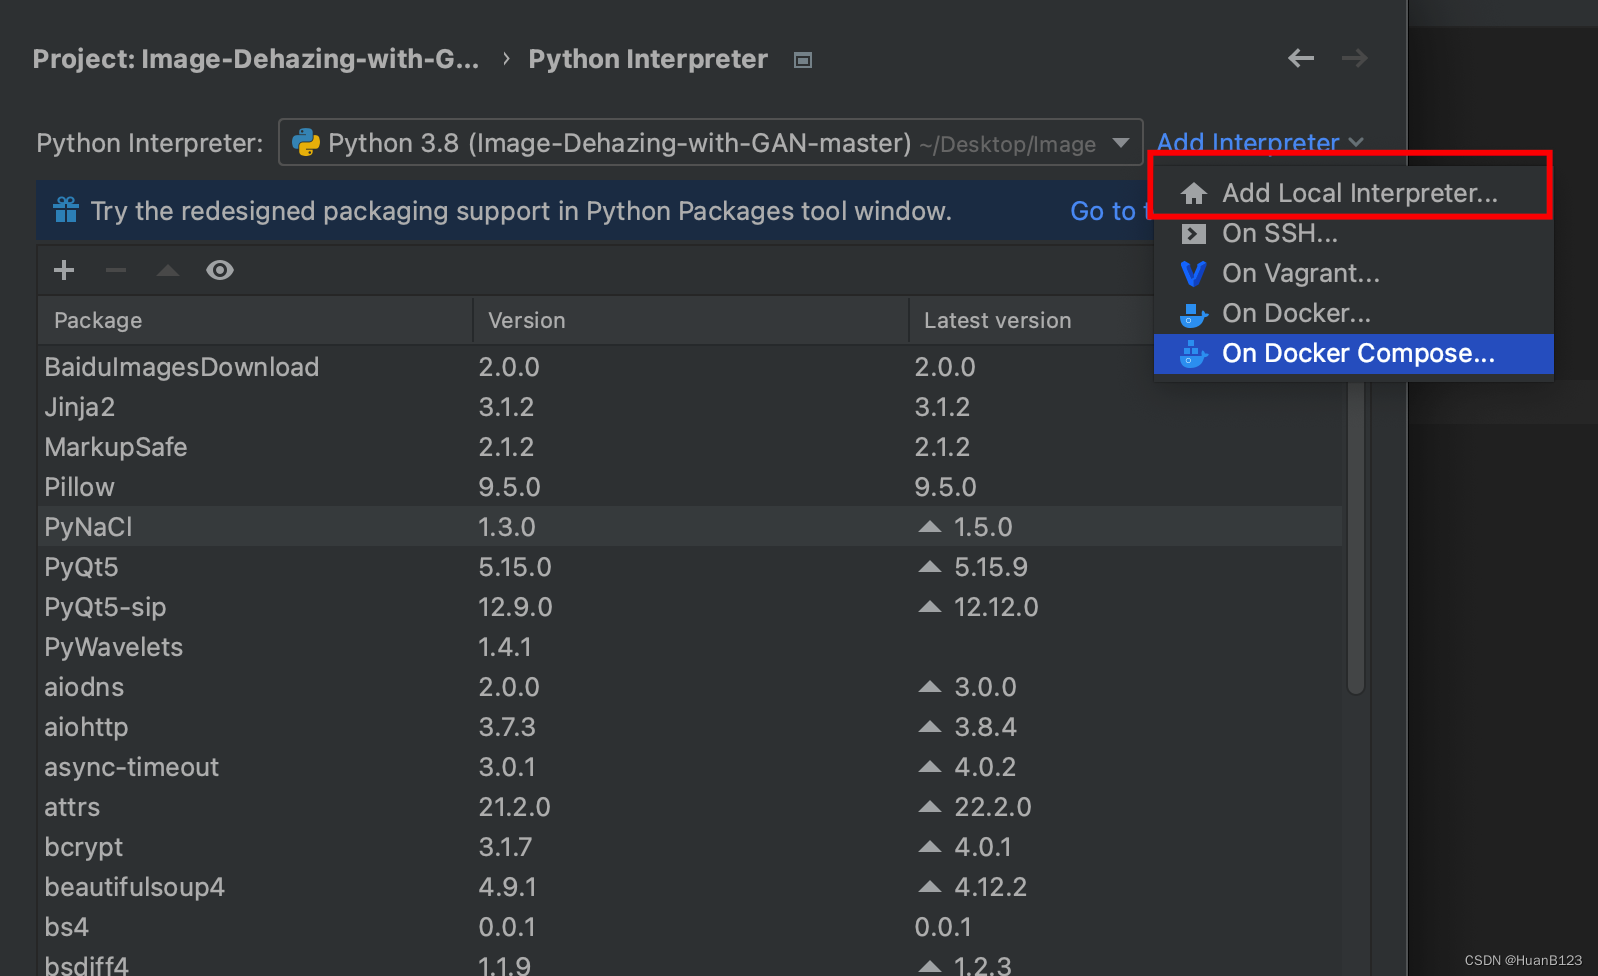This screenshot has height=976, width=1598.
Task: Click the Go to tool window link
Action: click(1111, 211)
